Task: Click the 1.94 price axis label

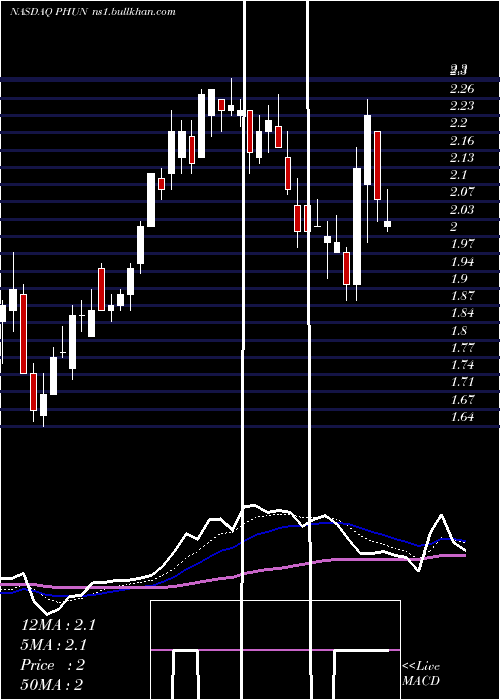Action: click(x=462, y=261)
